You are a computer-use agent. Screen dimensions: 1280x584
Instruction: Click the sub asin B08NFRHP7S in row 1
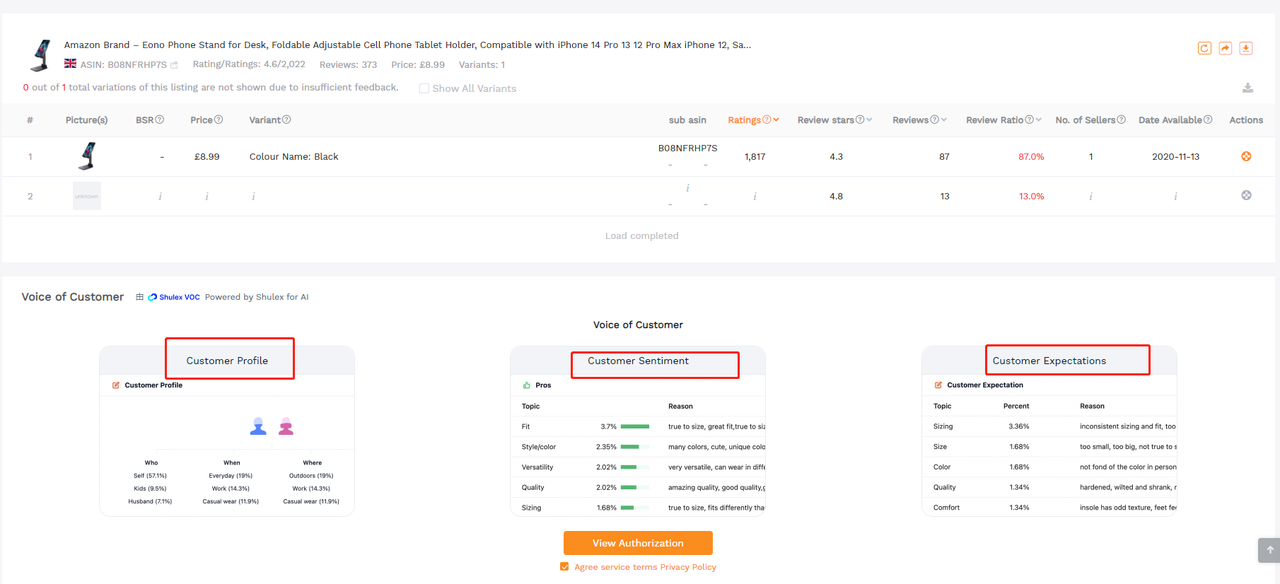coord(688,148)
